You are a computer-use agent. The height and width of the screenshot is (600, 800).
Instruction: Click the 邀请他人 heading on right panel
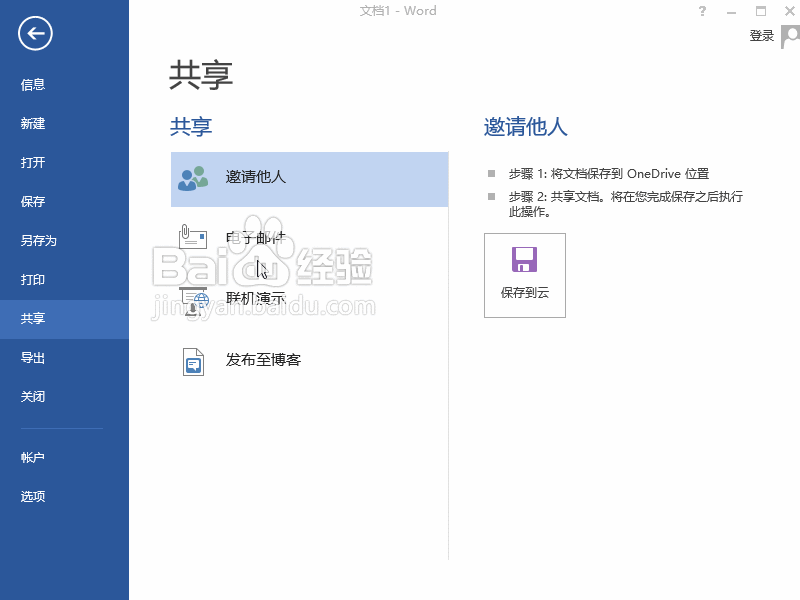click(526, 127)
